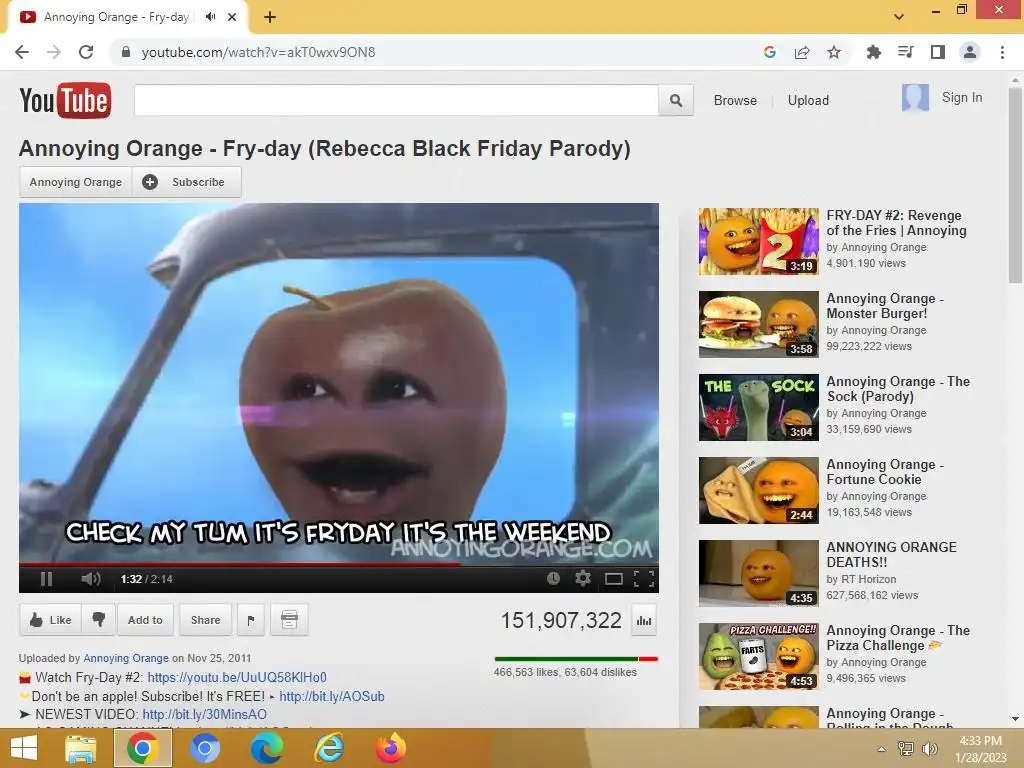
Task: Click the Watch Later clock icon
Action: (553, 578)
